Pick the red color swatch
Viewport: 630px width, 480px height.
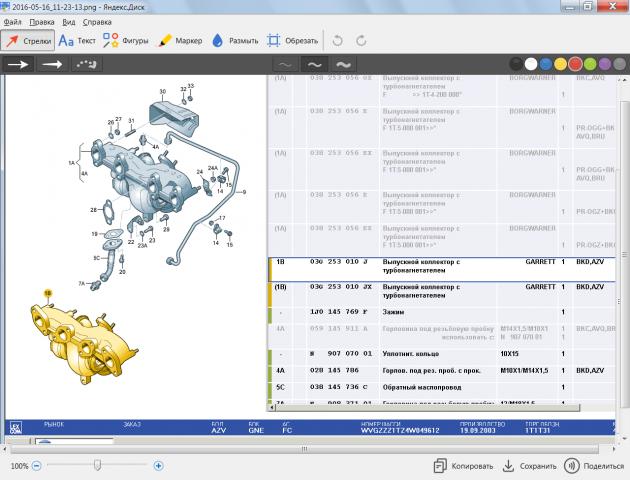click(x=575, y=64)
